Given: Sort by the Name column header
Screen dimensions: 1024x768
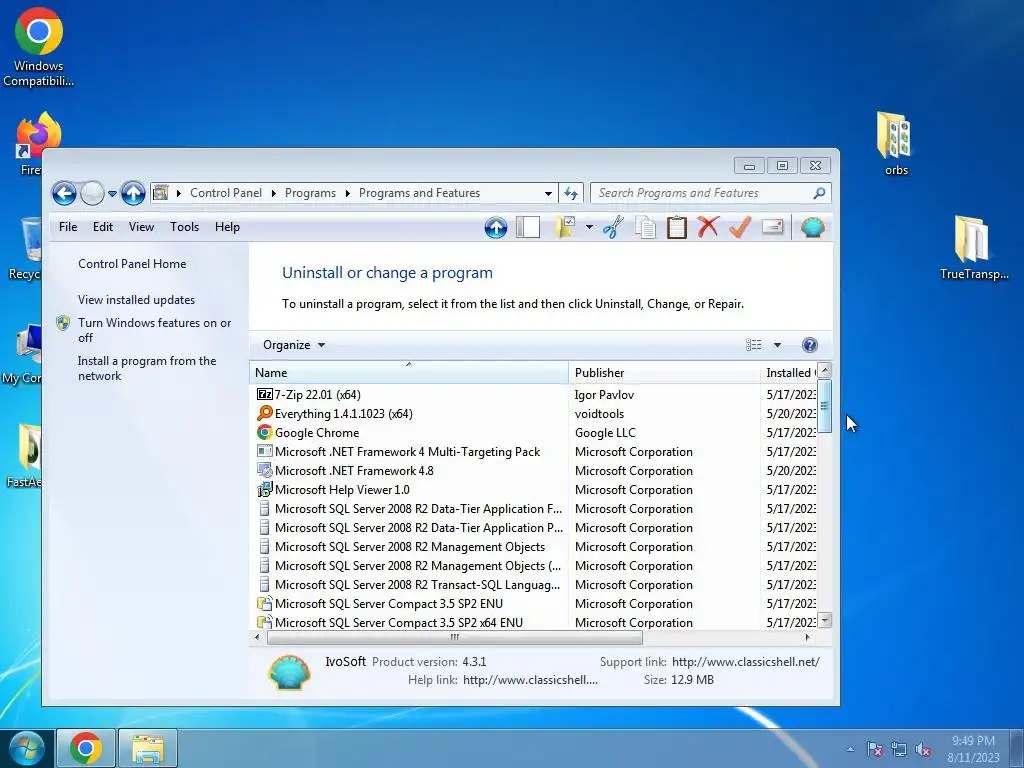Looking at the screenshot, I should tap(409, 373).
